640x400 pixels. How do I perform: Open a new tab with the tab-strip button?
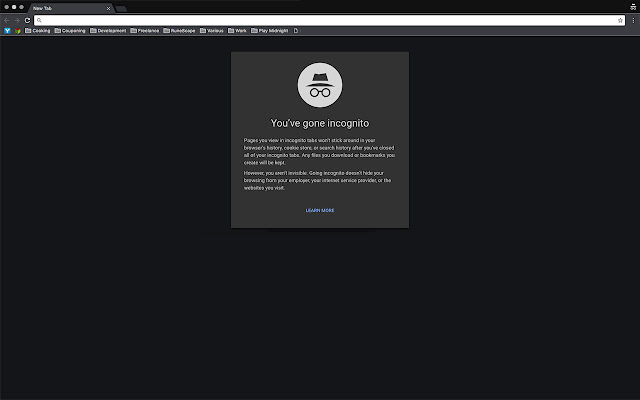tap(121, 9)
